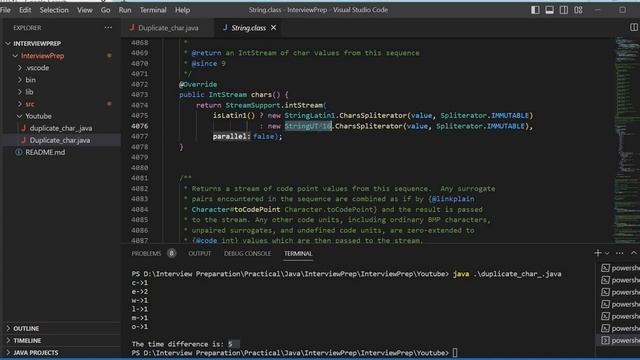Click the problems count badge 8
640x360 pixels.
pyautogui.click(x=171, y=253)
